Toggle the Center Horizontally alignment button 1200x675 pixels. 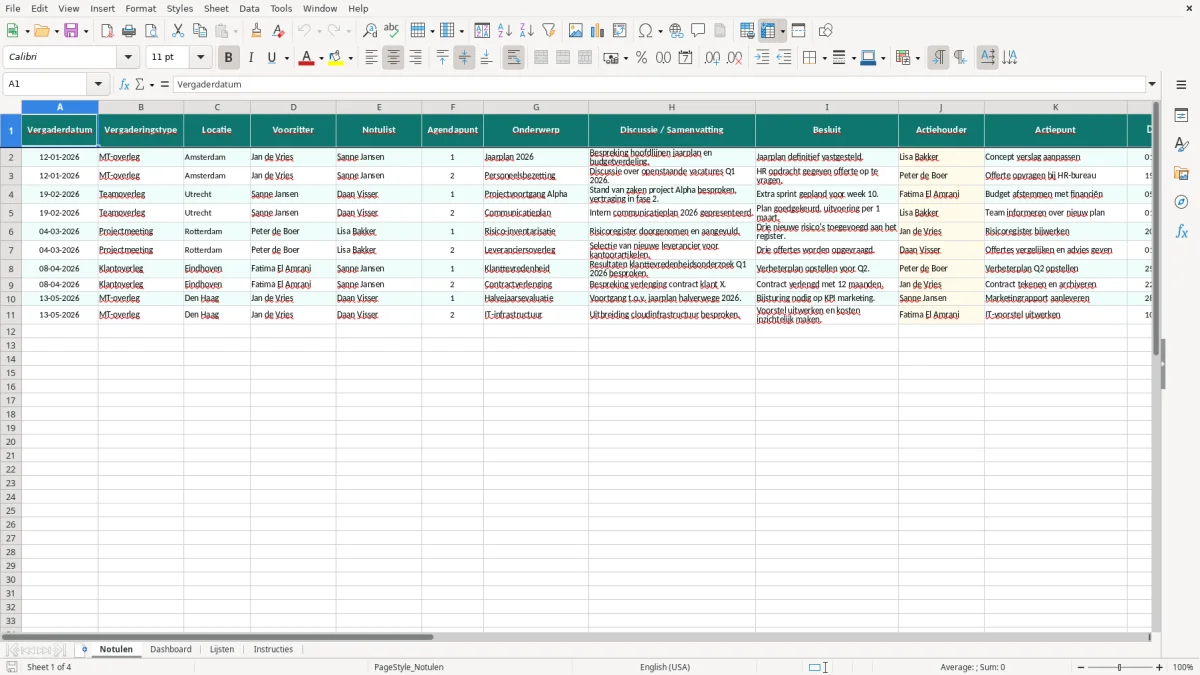393,58
